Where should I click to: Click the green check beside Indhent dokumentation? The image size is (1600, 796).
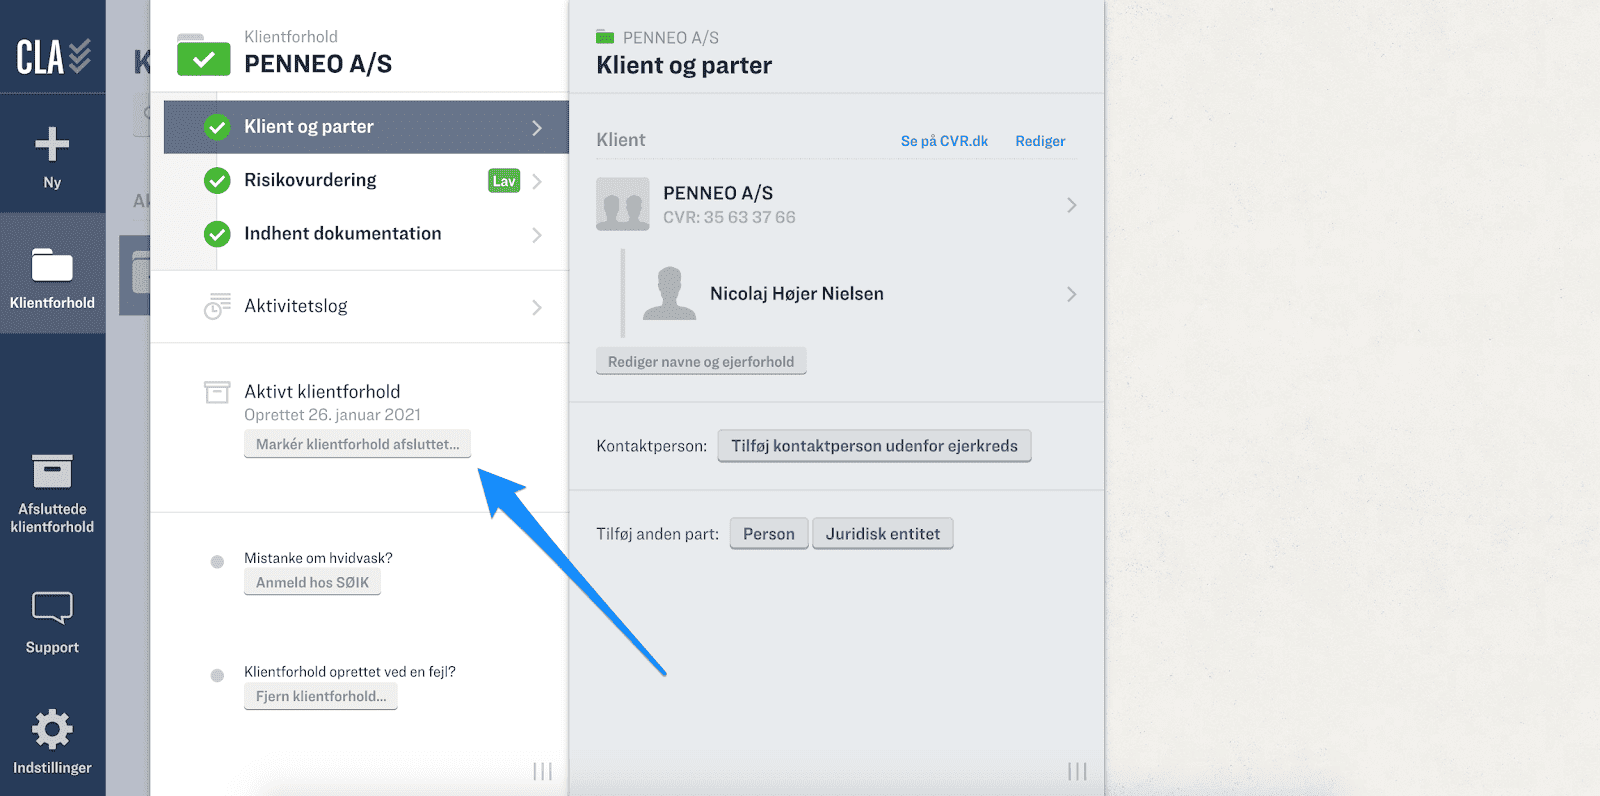[x=217, y=234]
